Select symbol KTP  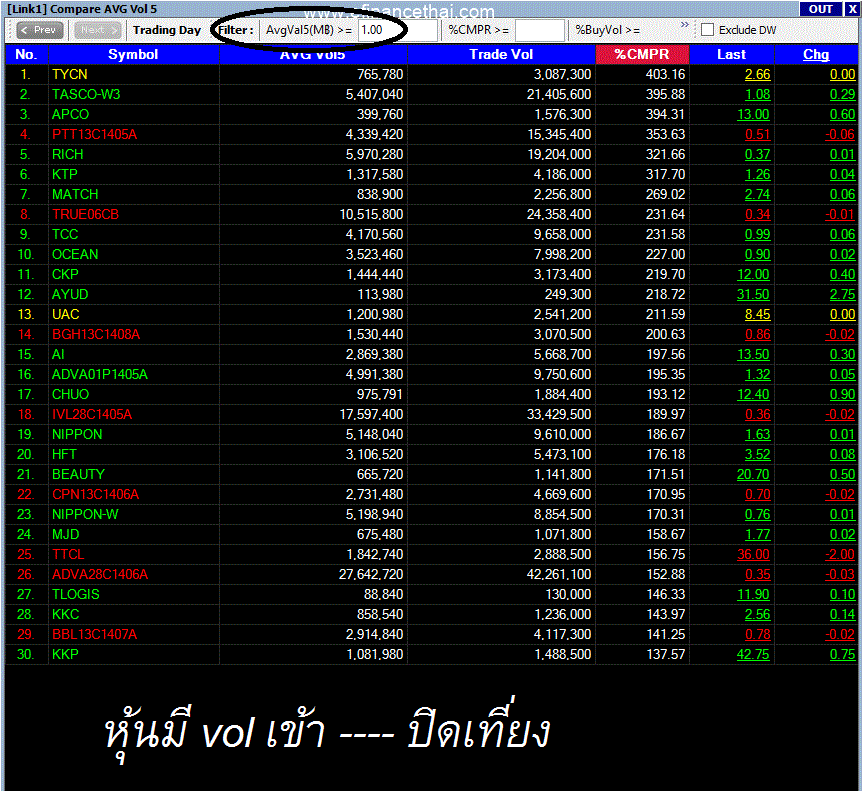tap(64, 175)
